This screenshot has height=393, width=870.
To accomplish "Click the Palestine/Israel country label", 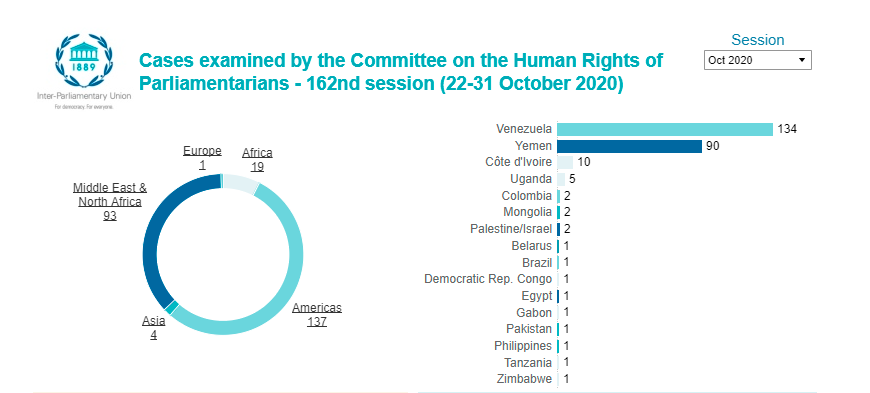I will click(x=511, y=229).
